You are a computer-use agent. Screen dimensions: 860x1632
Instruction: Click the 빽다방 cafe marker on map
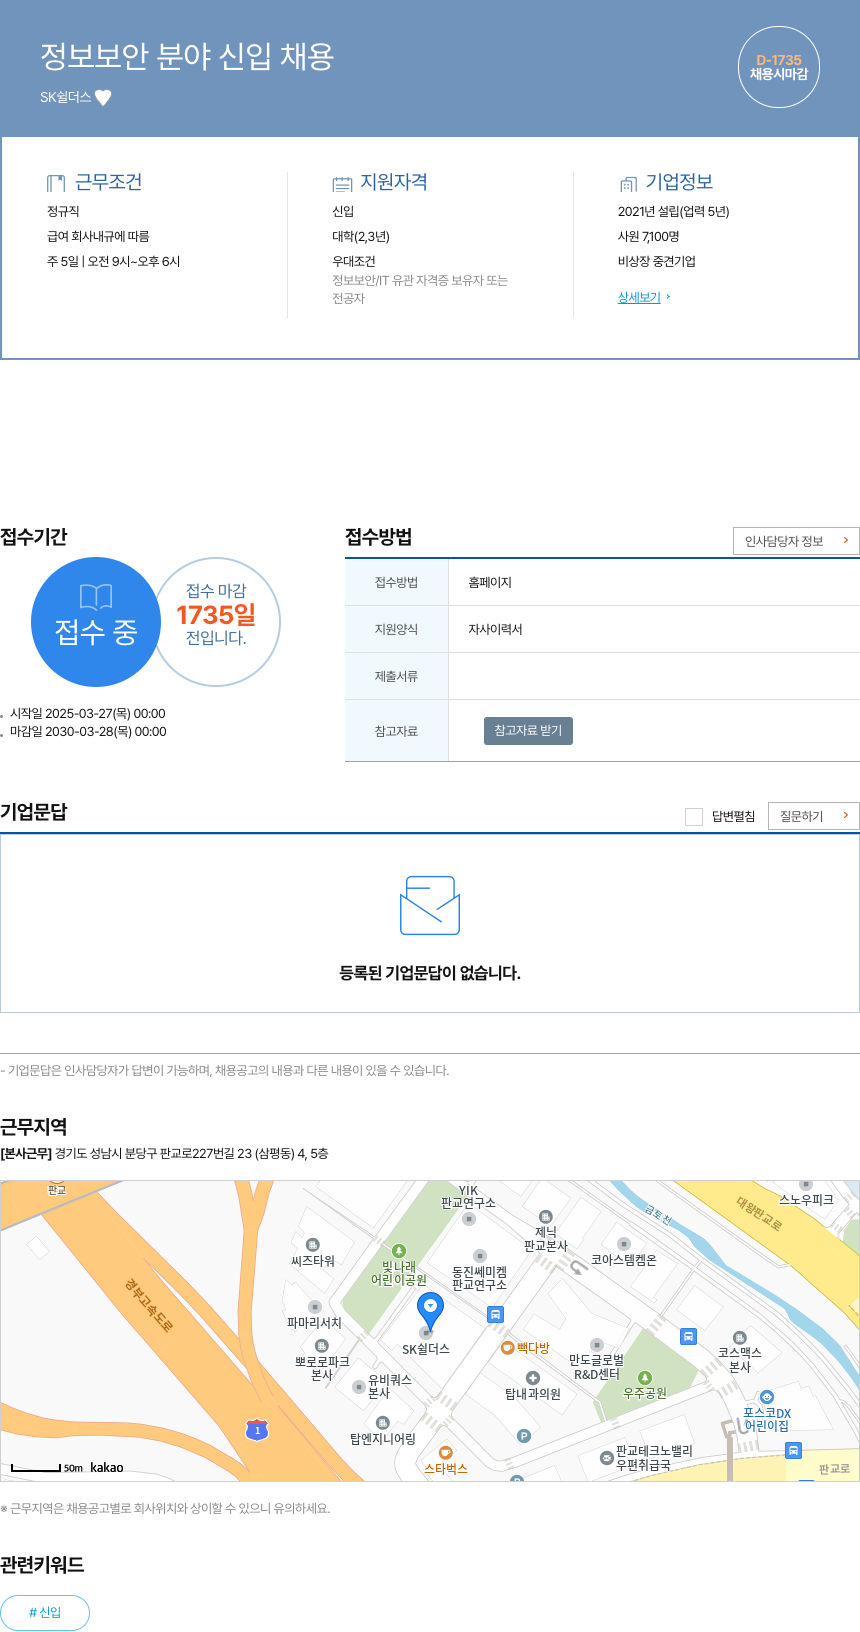pyautogui.click(x=508, y=1348)
